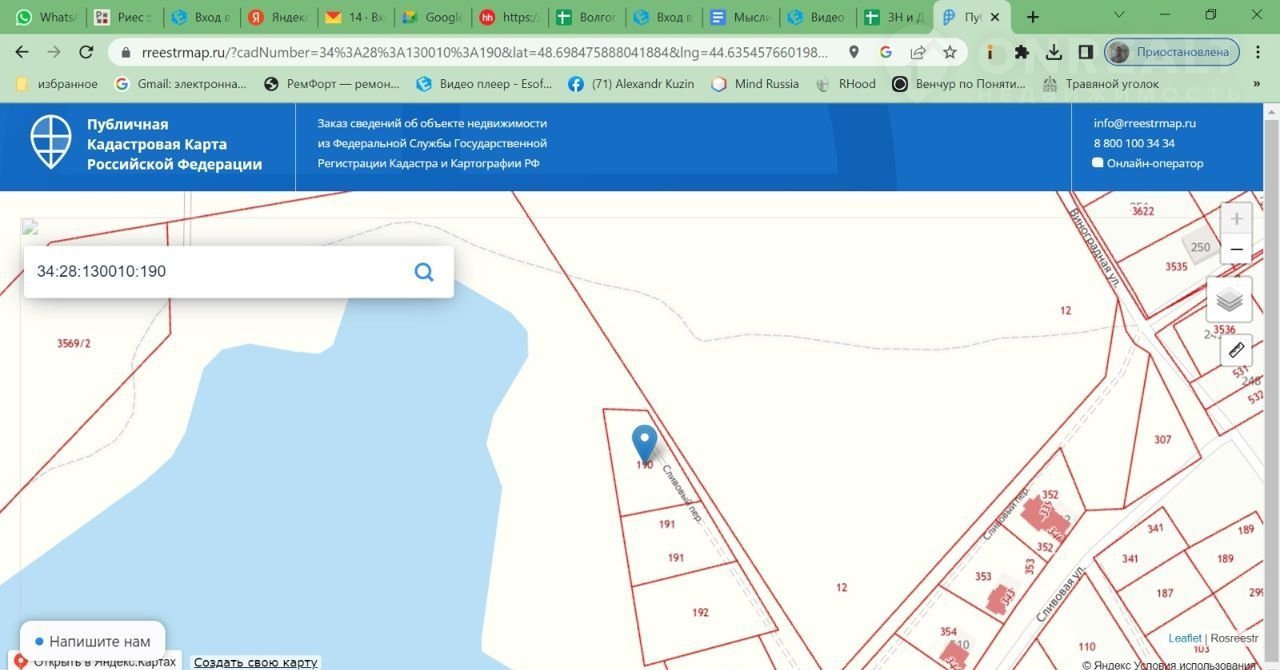
Task: Click the Создать свою карту link
Action: click(x=255, y=662)
